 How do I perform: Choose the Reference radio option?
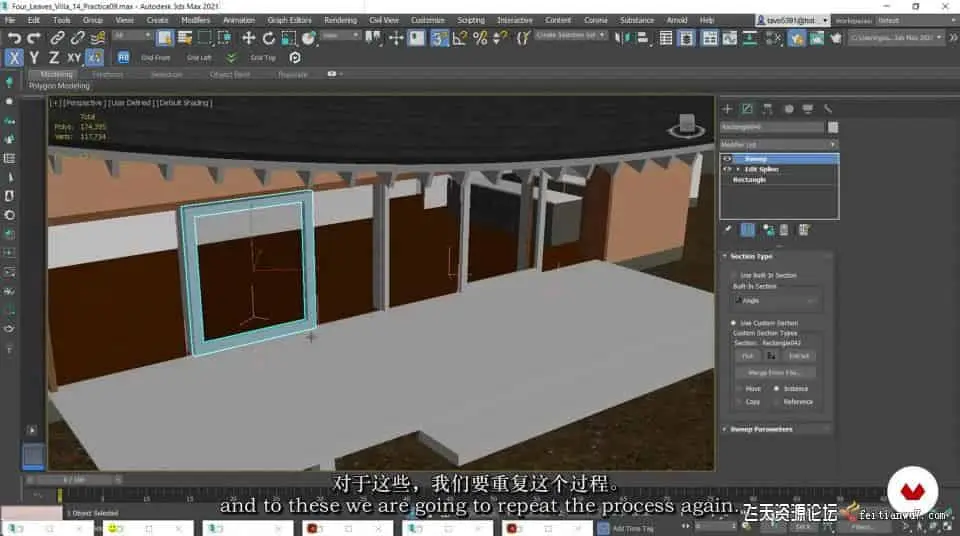click(776, 402)
